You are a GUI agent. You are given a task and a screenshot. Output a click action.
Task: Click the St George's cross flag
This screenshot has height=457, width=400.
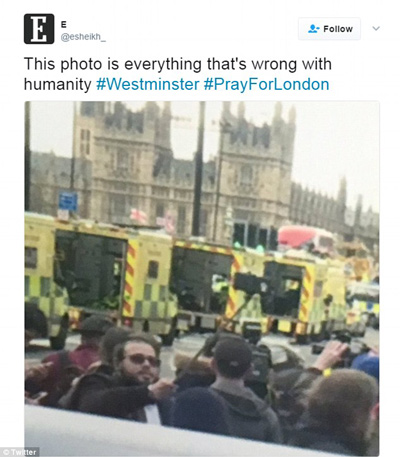pyautogui.click(x=139, y=216)
